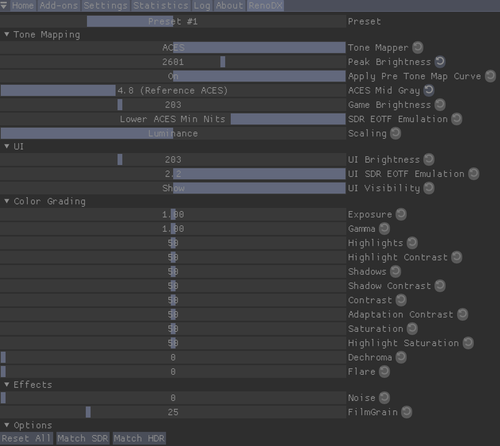
Task: Reset ACES Mid Gray value
Action: click(x=429, y=90)
